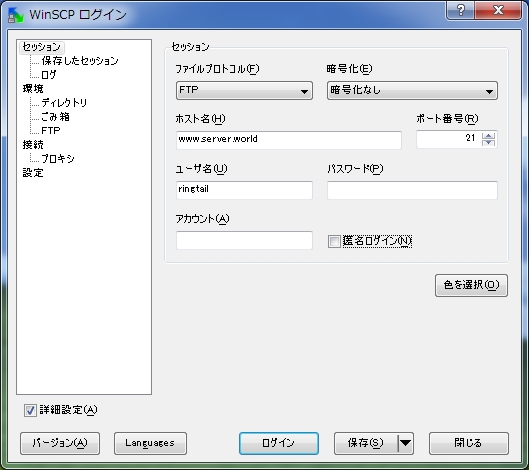Open the ディレクトリ tree entry
Viewport: 529px width, 470px height.
point(64,103)
